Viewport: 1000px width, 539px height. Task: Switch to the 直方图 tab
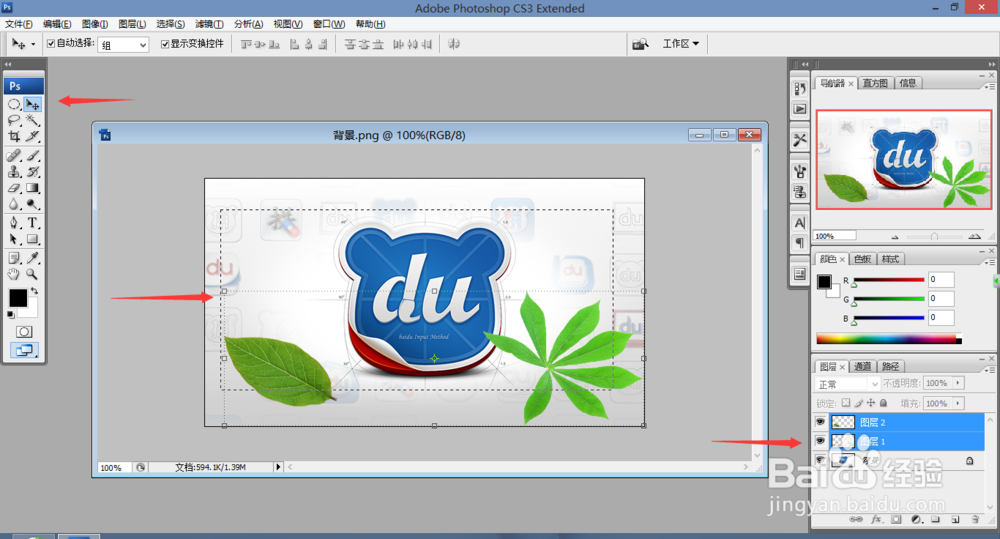875,83
